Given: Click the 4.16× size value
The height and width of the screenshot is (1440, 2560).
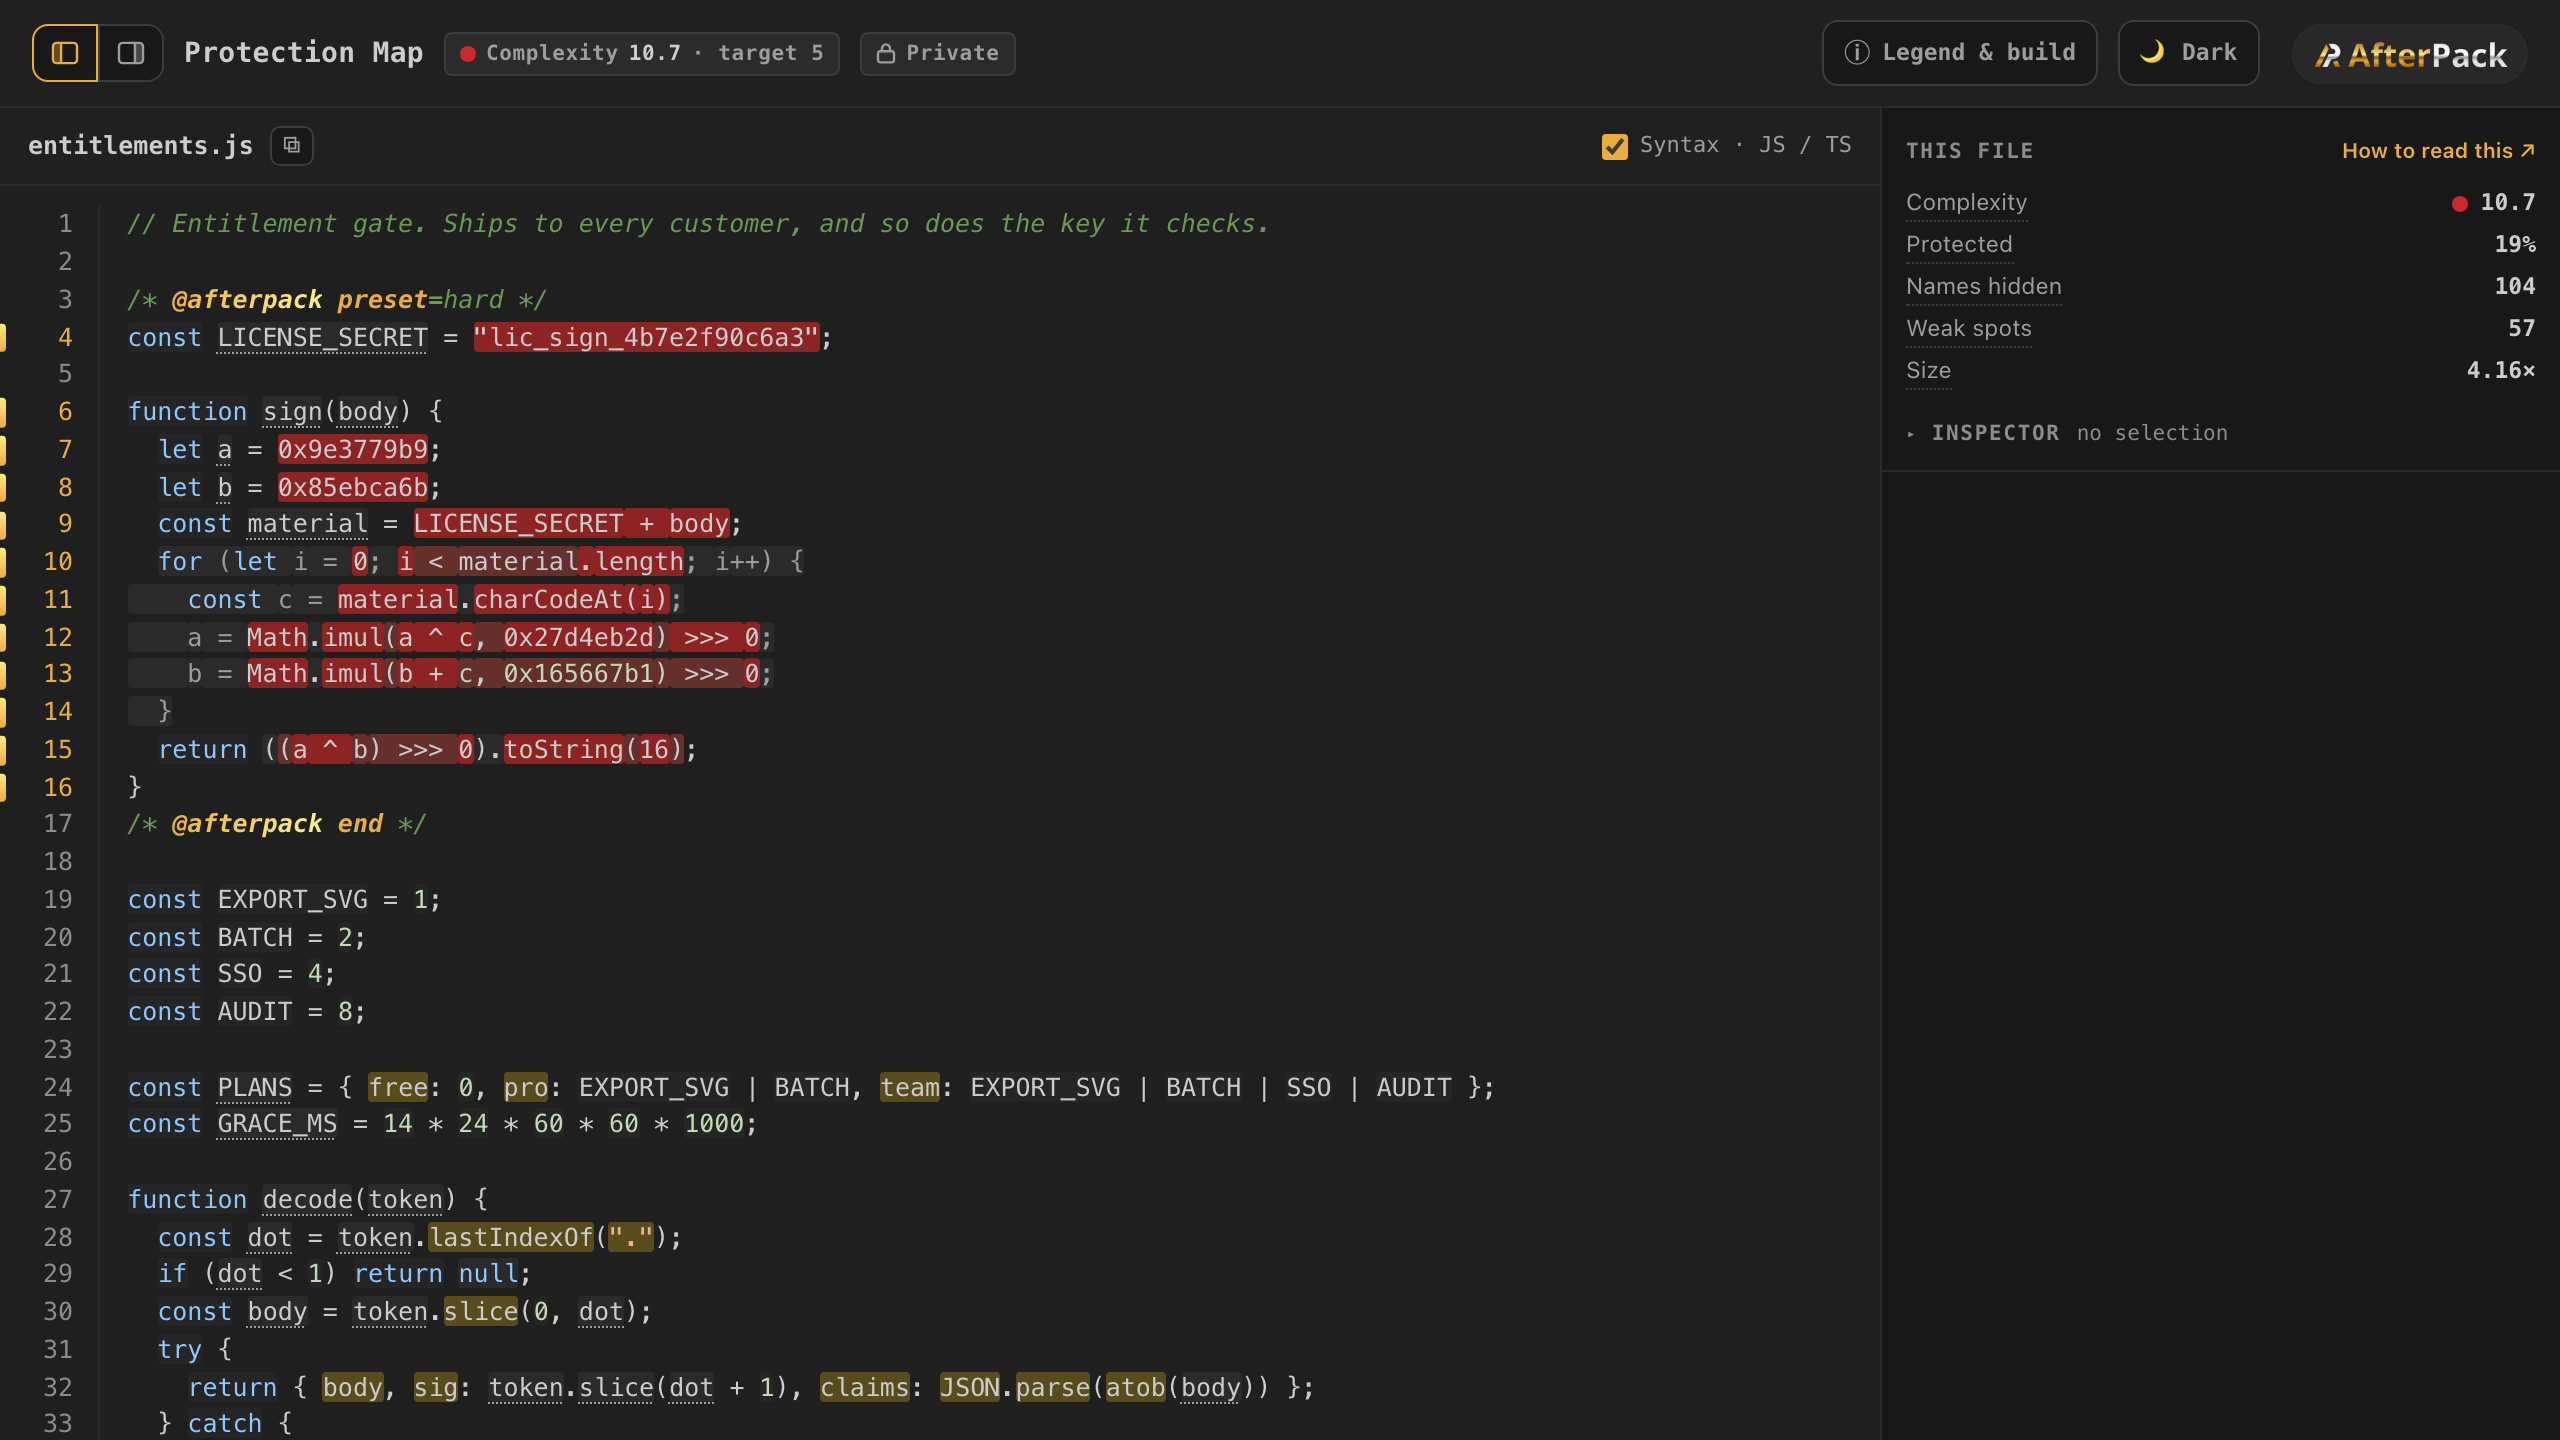Looking at the screenshot, I should click(x=2501, y=371).
